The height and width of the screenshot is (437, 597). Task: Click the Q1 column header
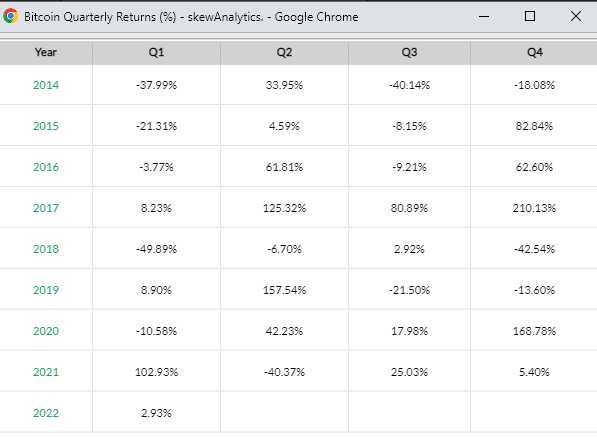coord(156,52)
